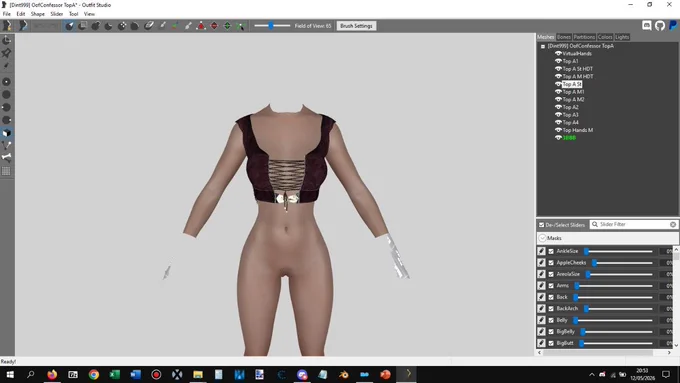The width and height of the screenshot is (680, 383).
Task: Uncheck the AppleCheeks slider checkbox
Action: point(551,263)
